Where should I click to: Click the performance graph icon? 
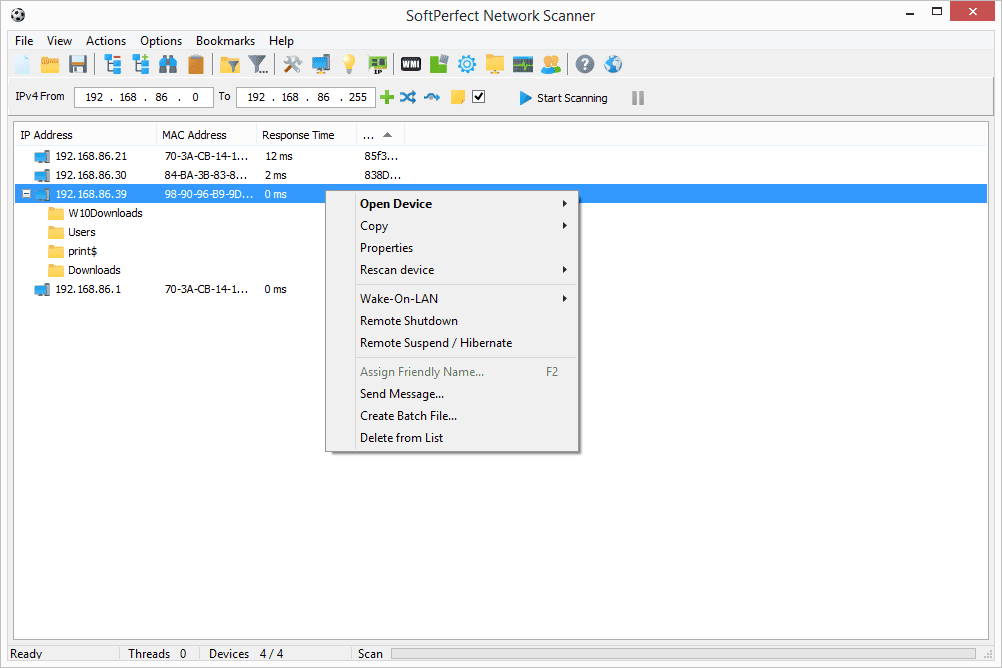click(523, 64)
